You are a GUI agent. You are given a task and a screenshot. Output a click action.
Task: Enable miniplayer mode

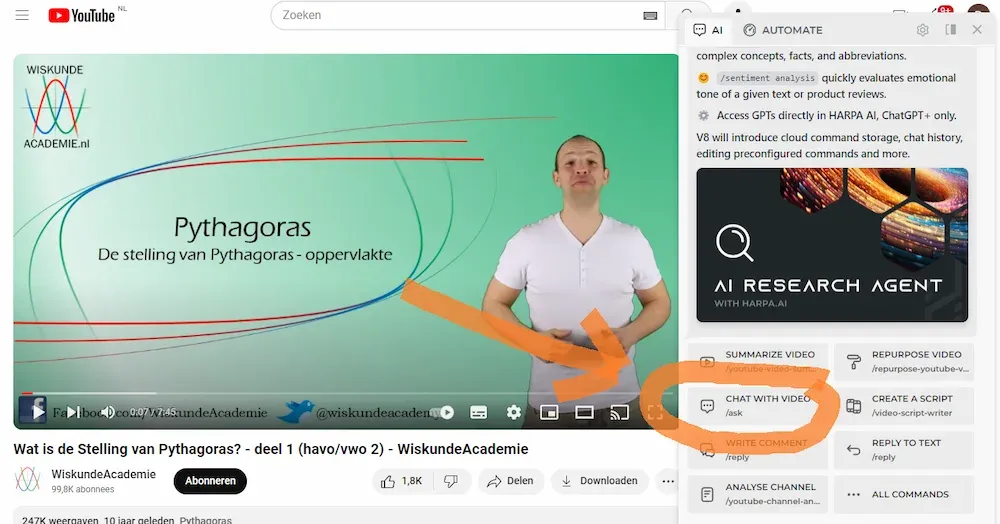point(548,412)
